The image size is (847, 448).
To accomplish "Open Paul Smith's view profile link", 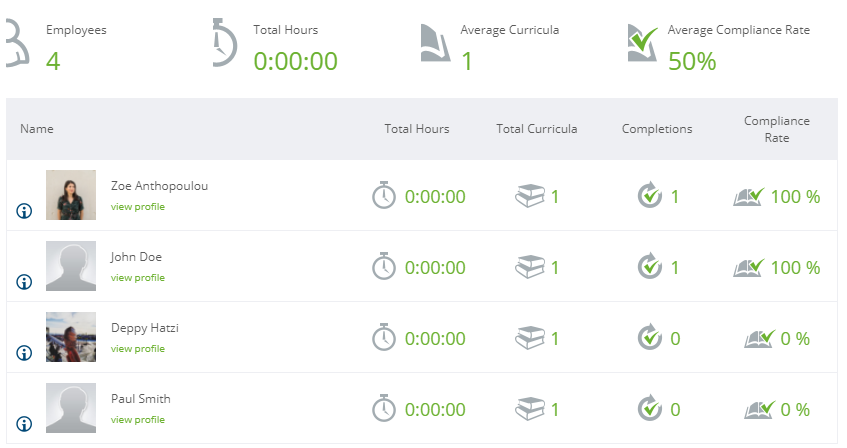I will 138,420.
